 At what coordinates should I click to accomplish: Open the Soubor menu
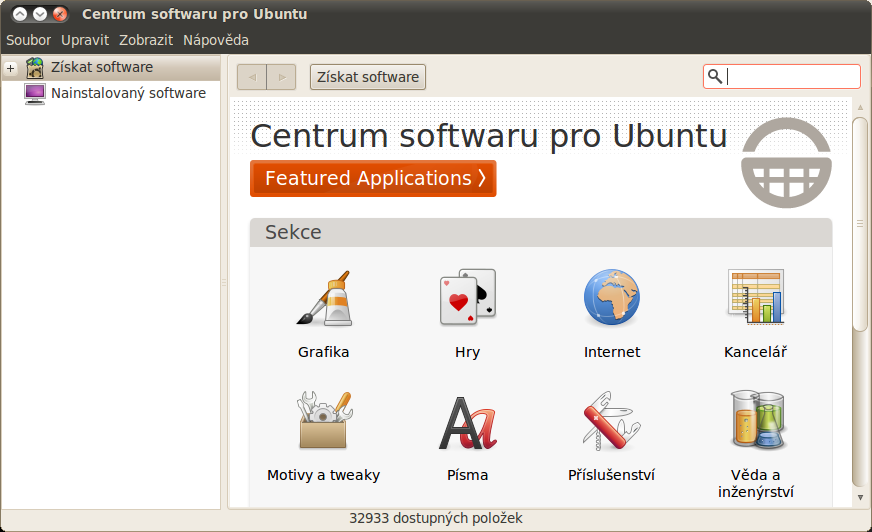pyautogui.click(x=28, y=40)
